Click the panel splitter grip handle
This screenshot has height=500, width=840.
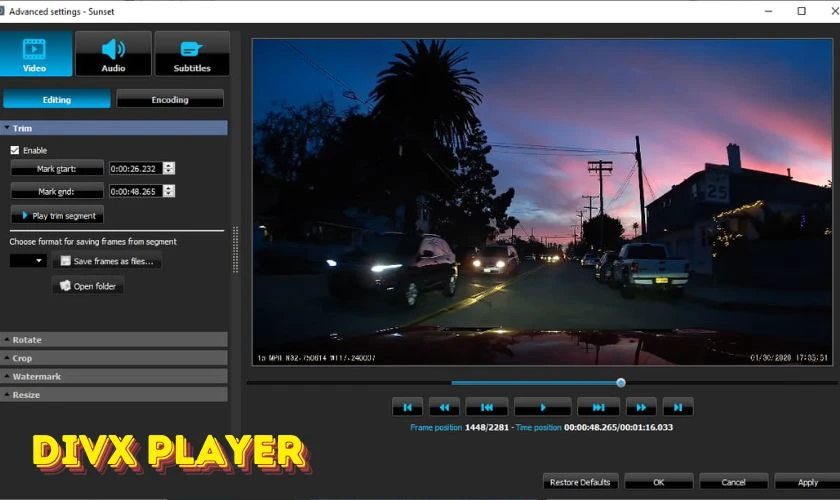235,250
